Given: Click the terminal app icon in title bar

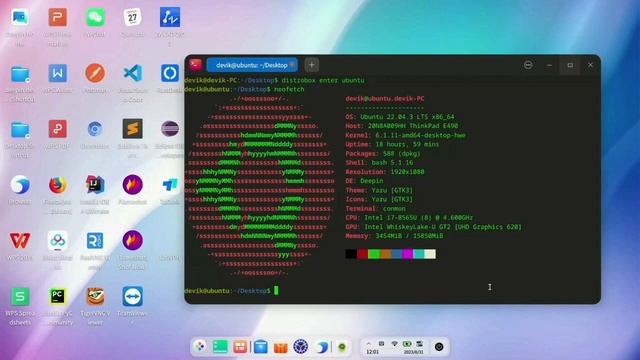Looking at the screenshot, I should tap(196, 64).
